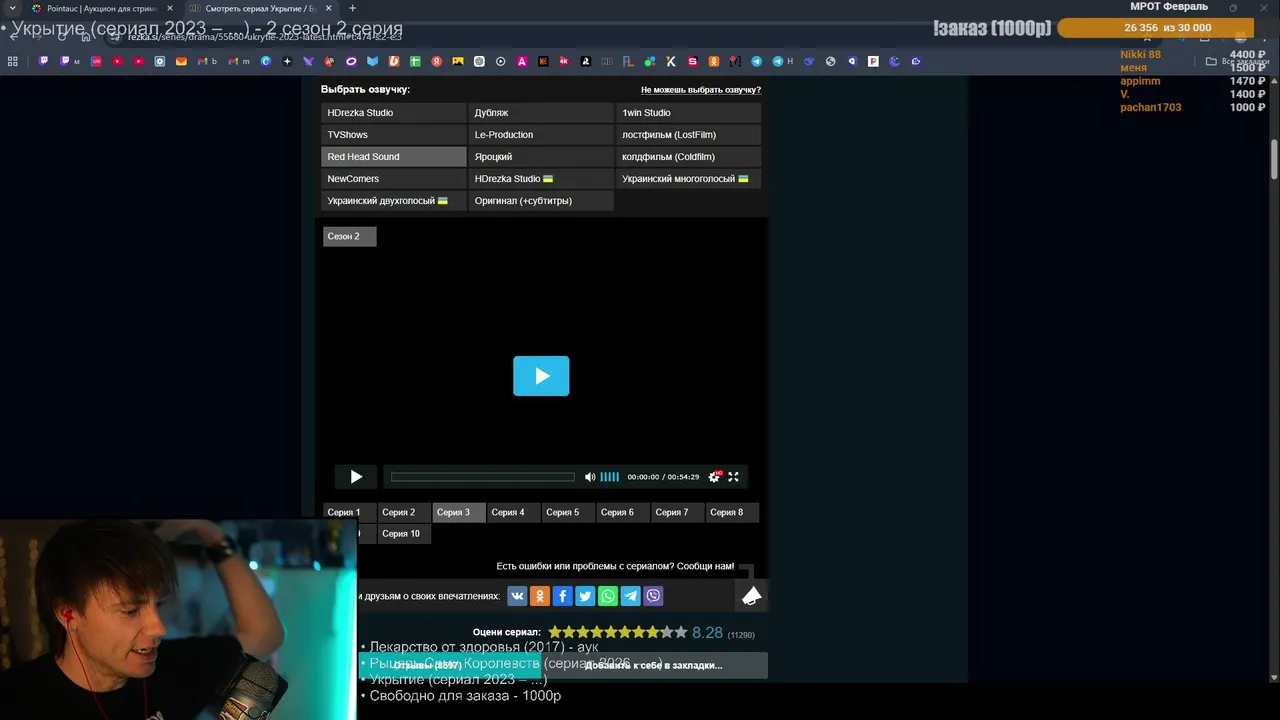The width and height of the screenshot is (1280, 720).
Task: Select the NewComers voiceover
Action: pyautogui.click(x=393, y=179)
